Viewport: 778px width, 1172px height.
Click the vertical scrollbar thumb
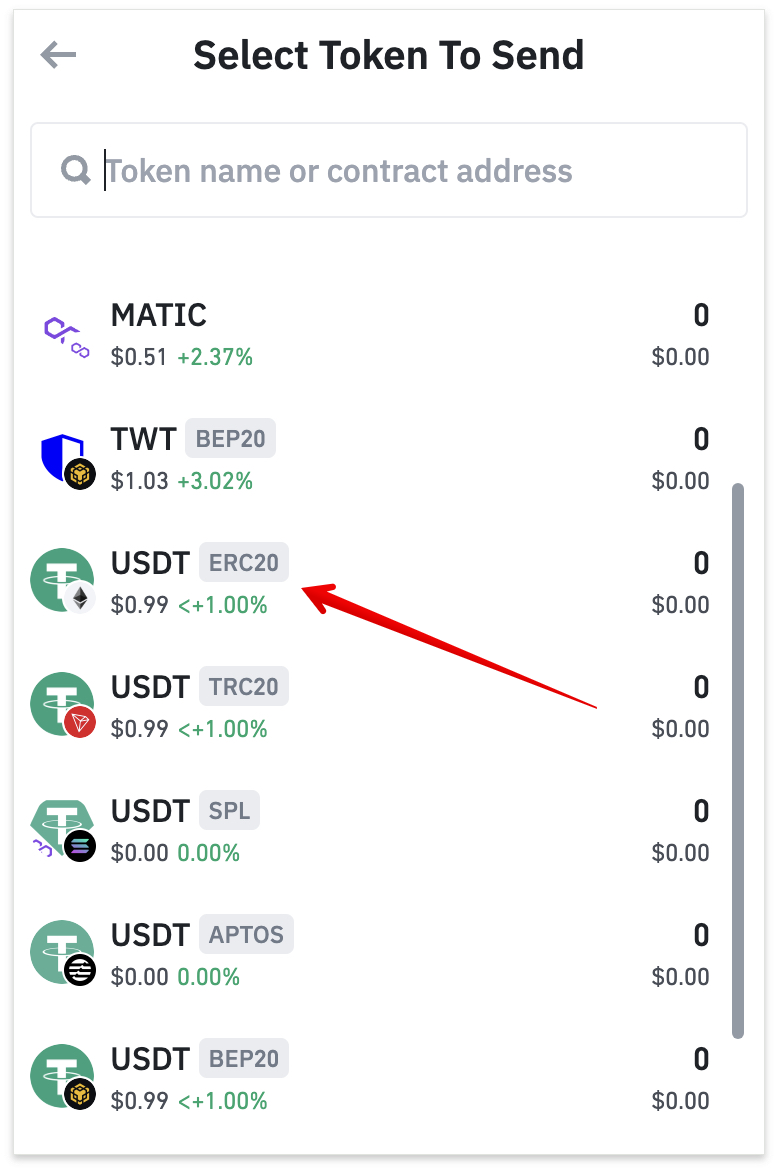pos(738,761)
